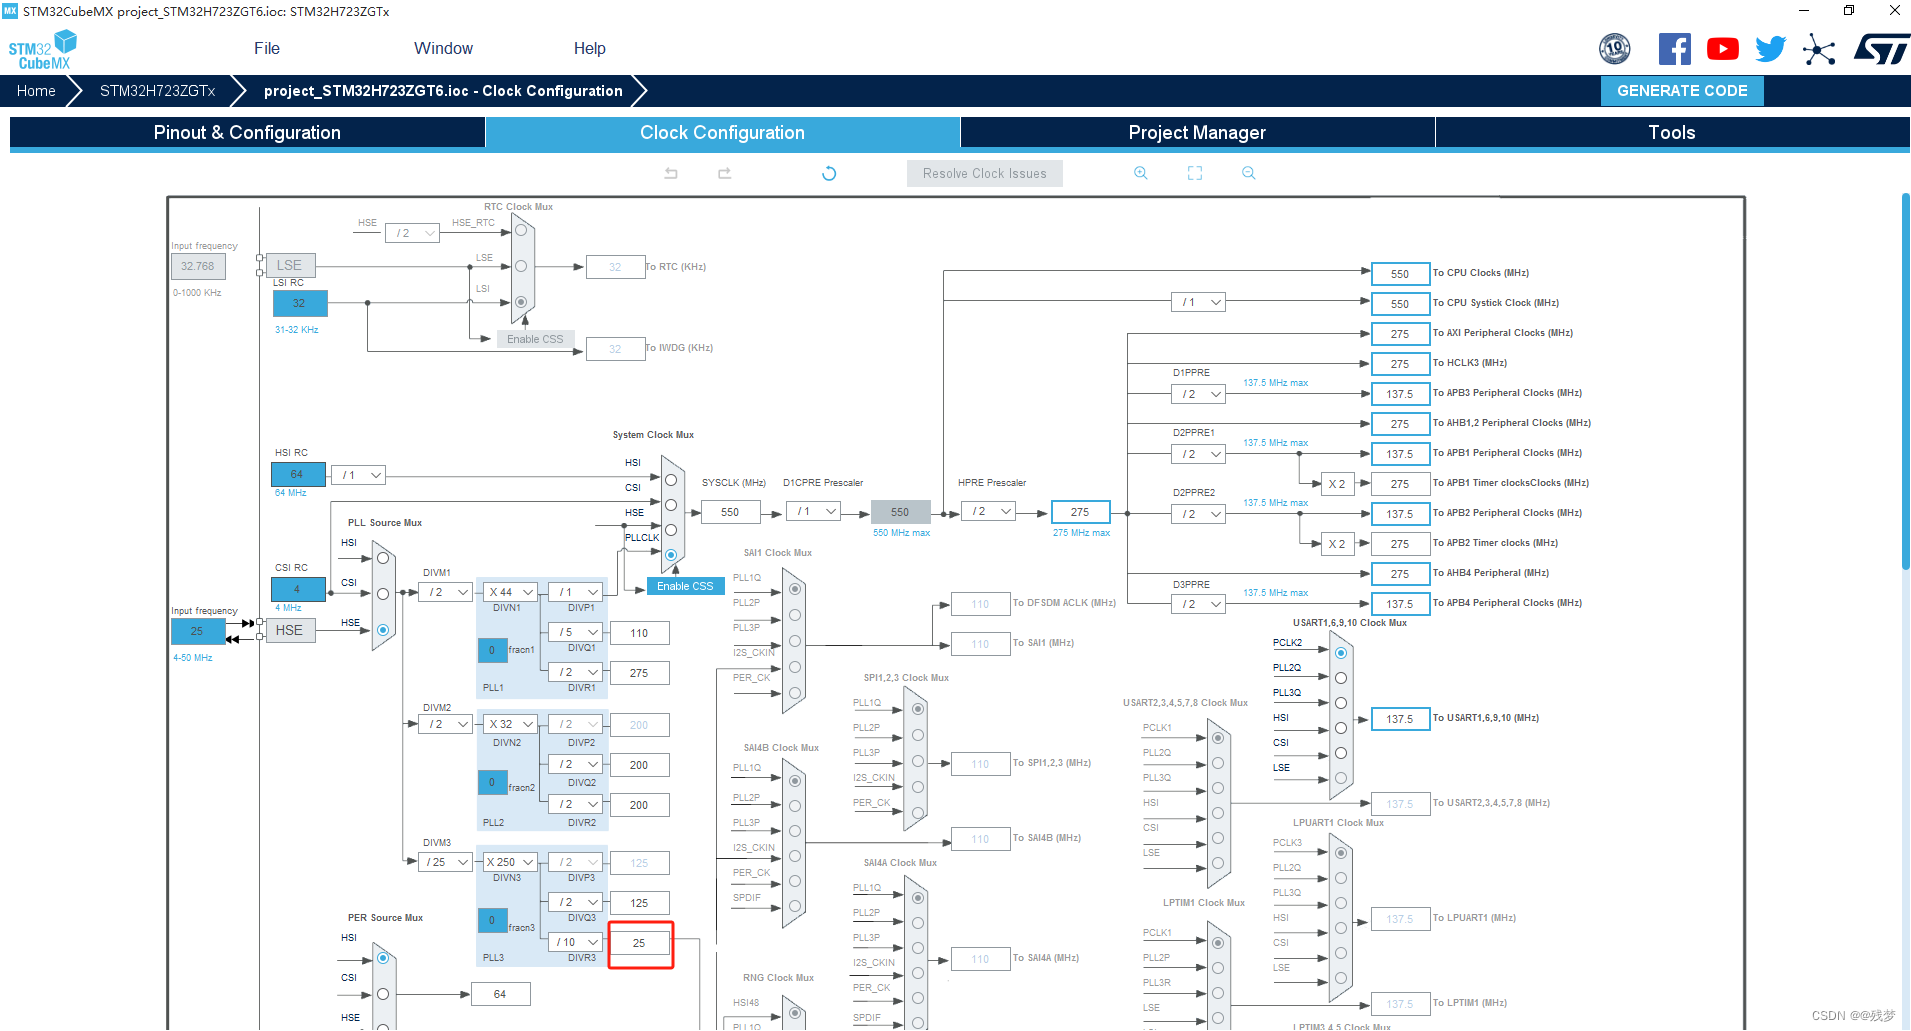Click the ST community network icon
Viewport: 1911px width, 1031px height.
point(1819,49)
